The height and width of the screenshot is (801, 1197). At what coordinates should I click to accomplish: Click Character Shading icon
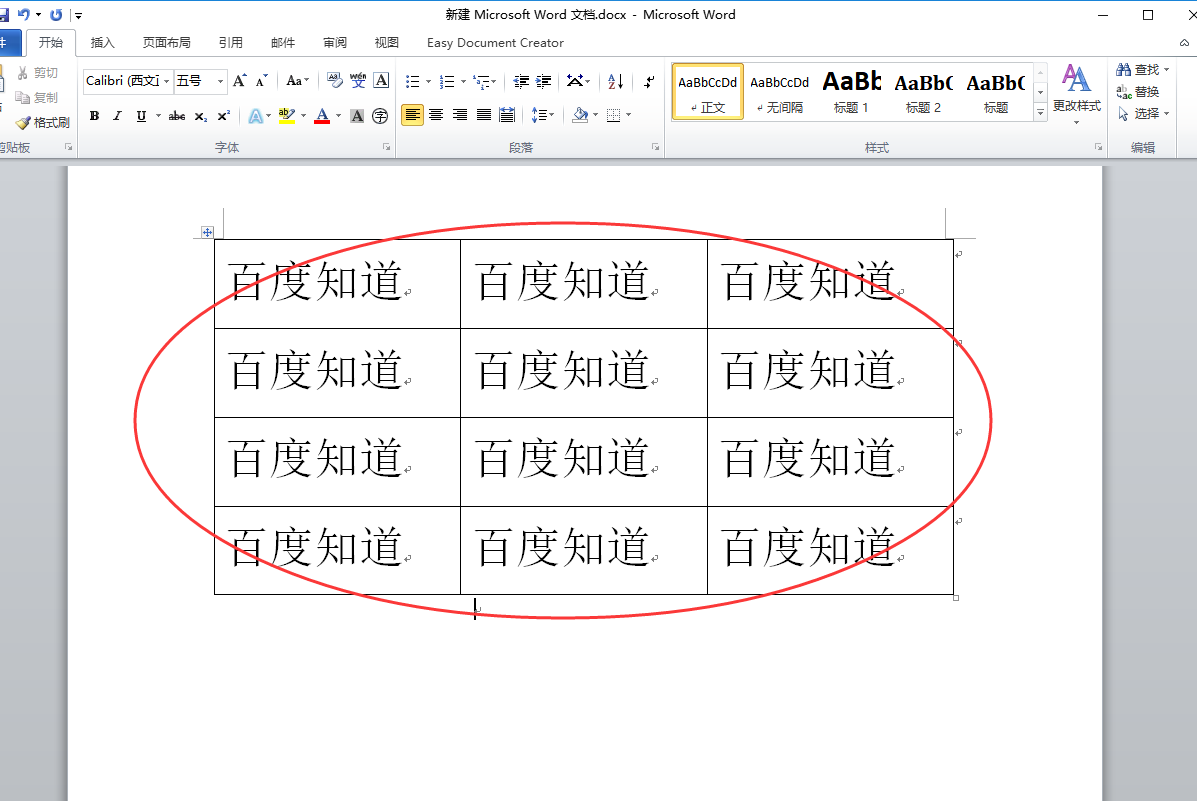pos(357,116)
